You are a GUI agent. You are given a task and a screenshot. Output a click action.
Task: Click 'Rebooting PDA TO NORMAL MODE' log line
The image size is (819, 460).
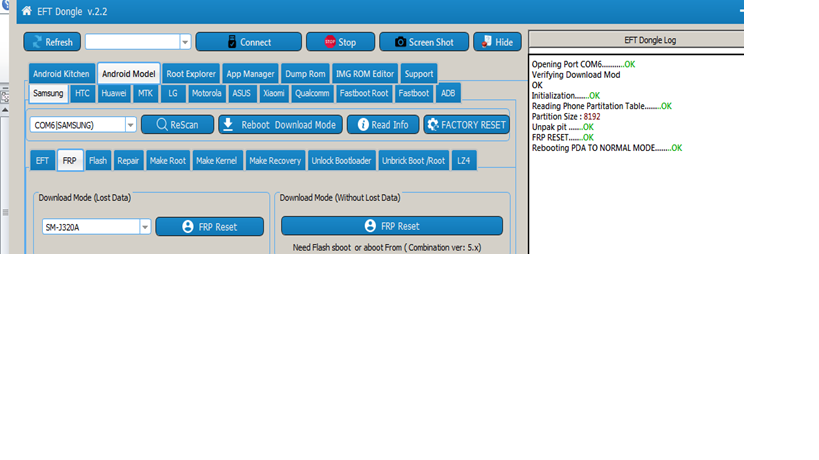(607, 148)
